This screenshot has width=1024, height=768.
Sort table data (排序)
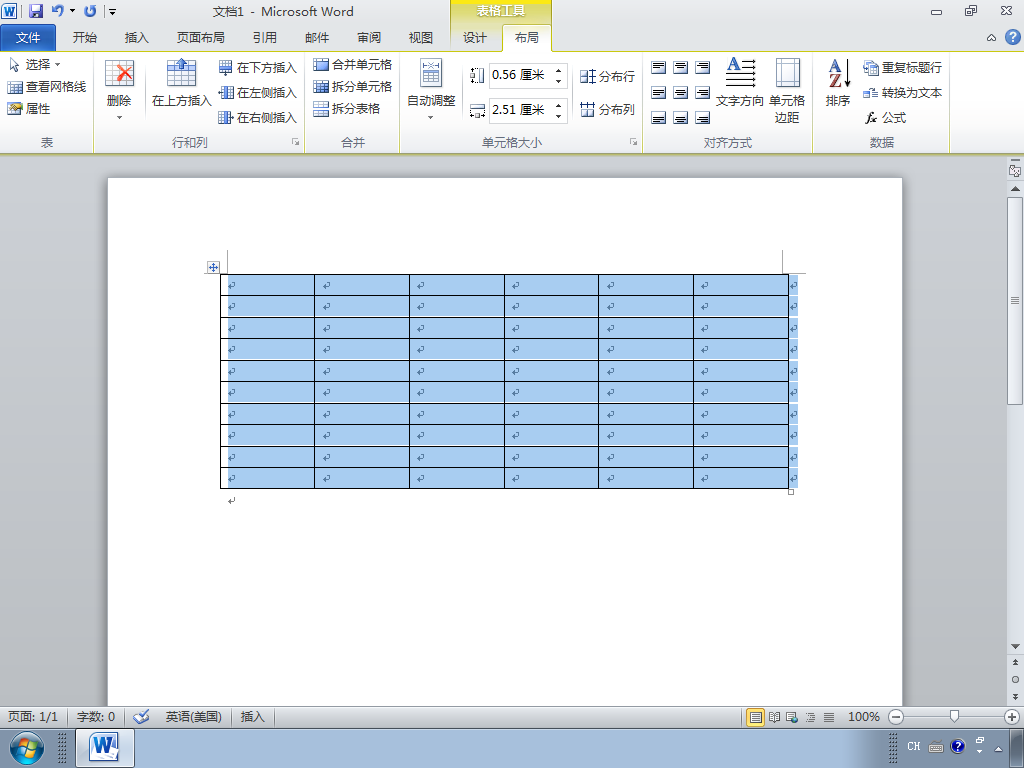pos(838,83)
